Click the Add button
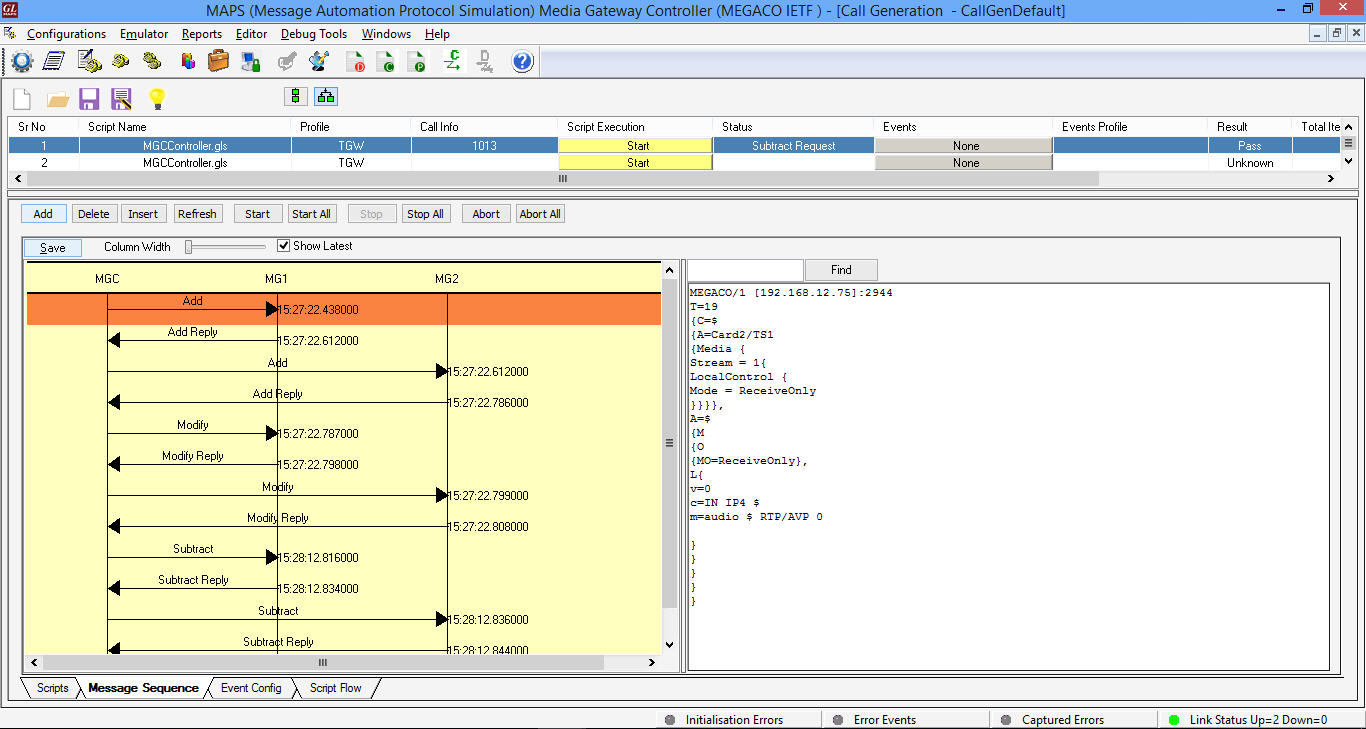 click(43, 214)
